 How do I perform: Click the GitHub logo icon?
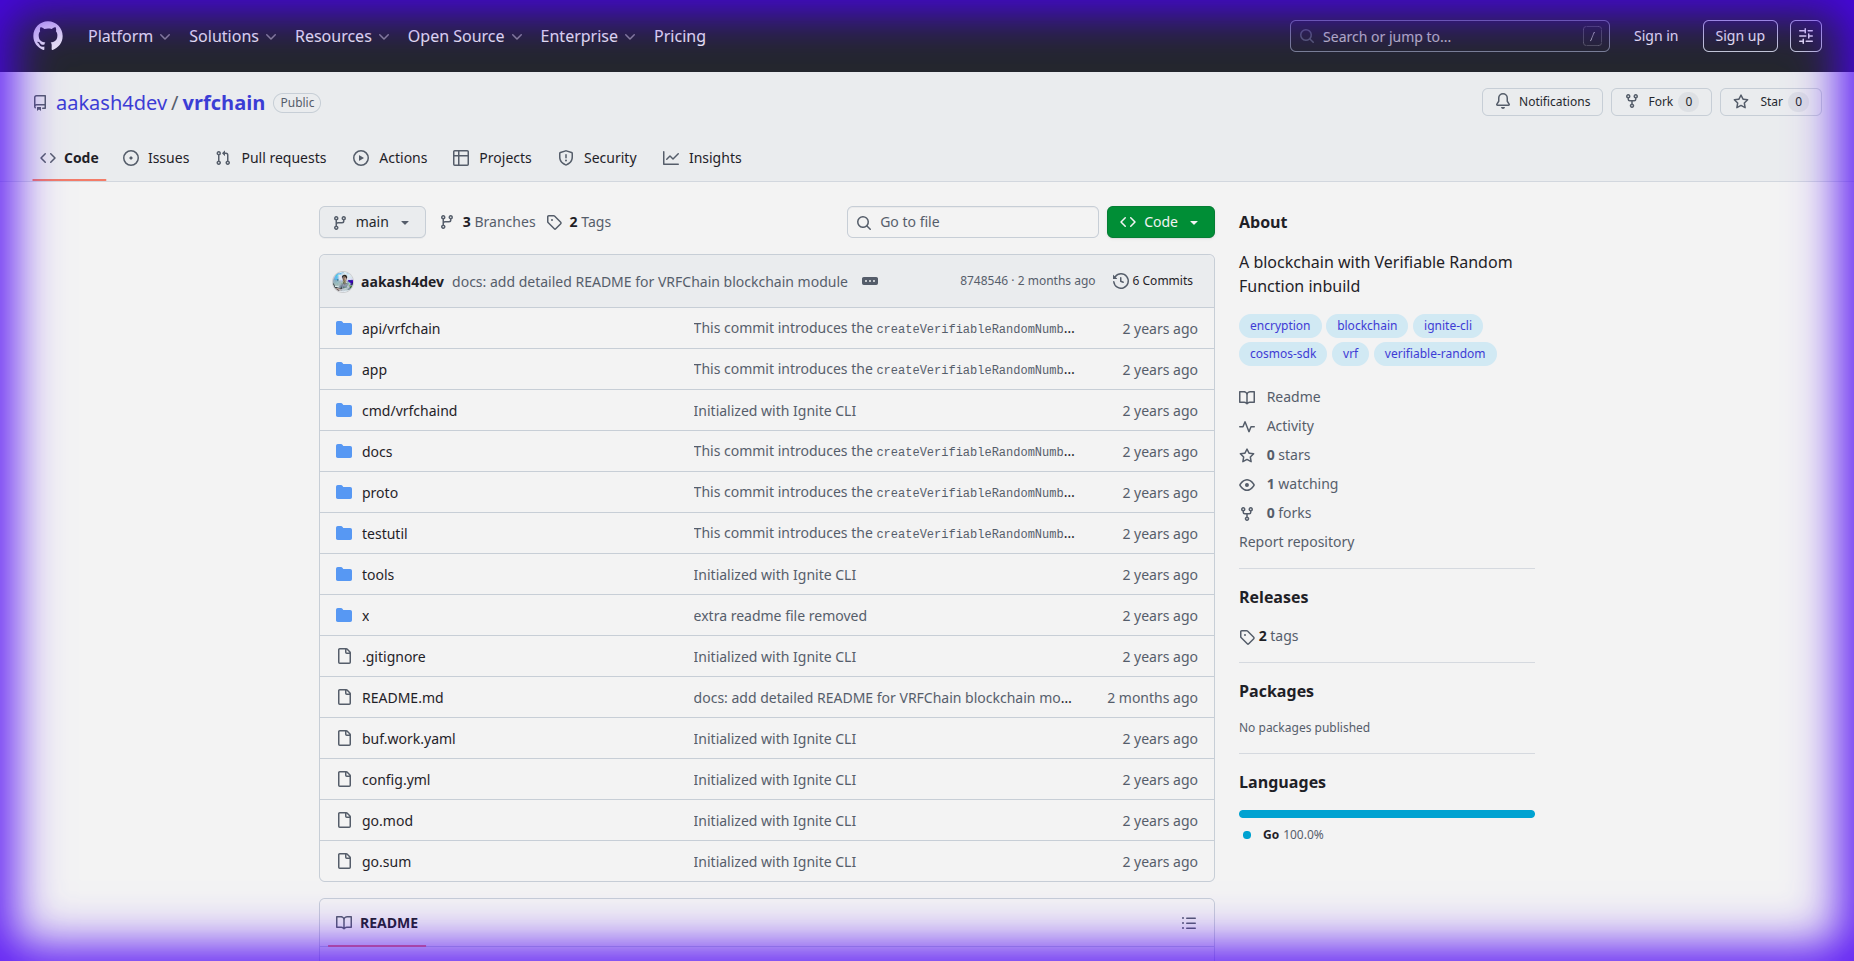point(48,37)
